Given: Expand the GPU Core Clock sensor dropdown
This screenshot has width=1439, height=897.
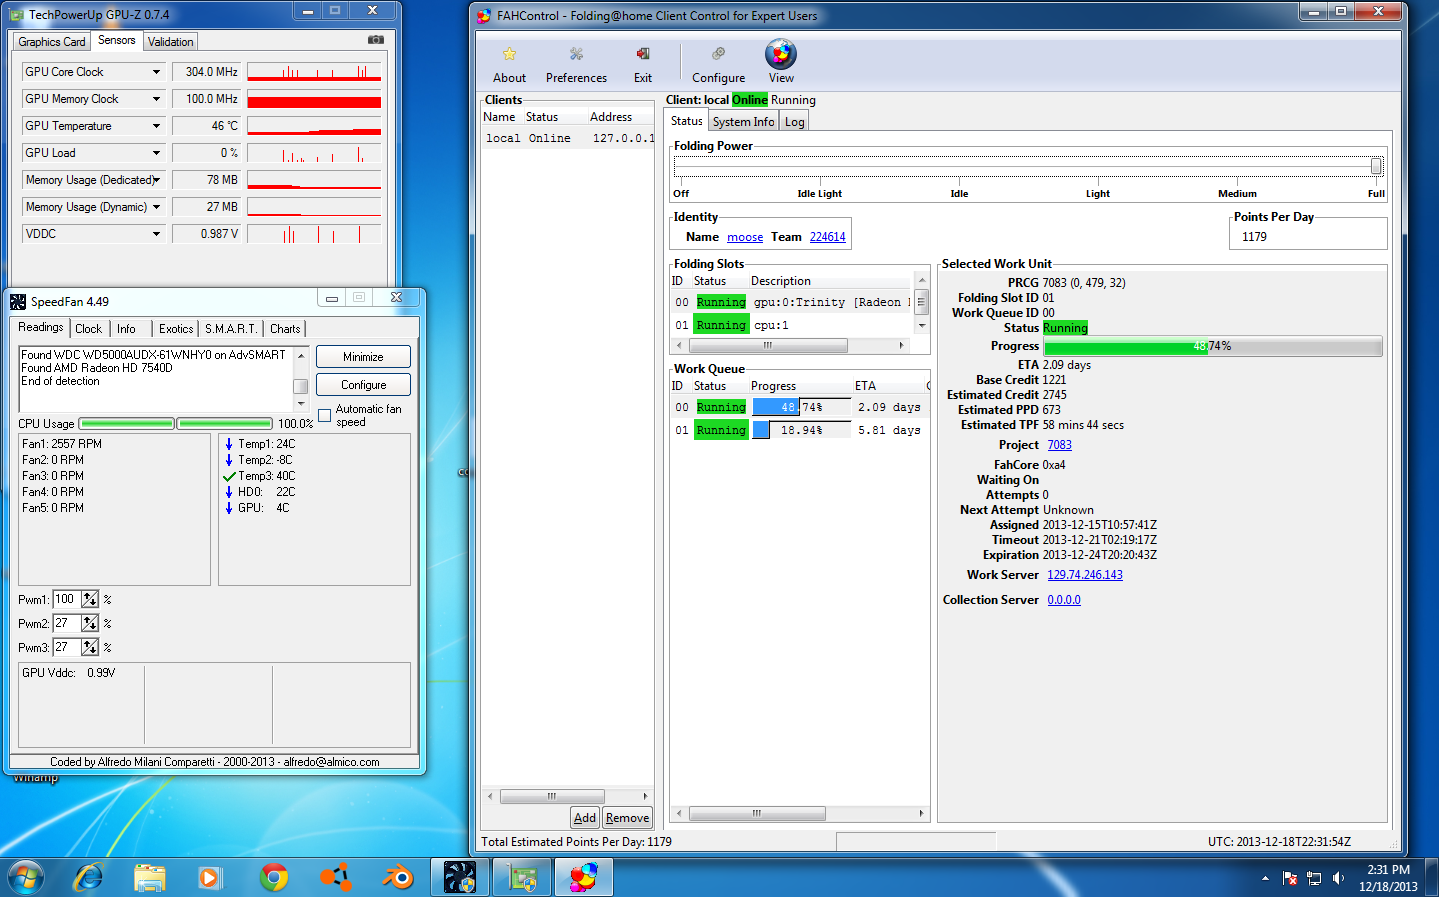Looking at the screenshot, I should [x=156, y=72].
